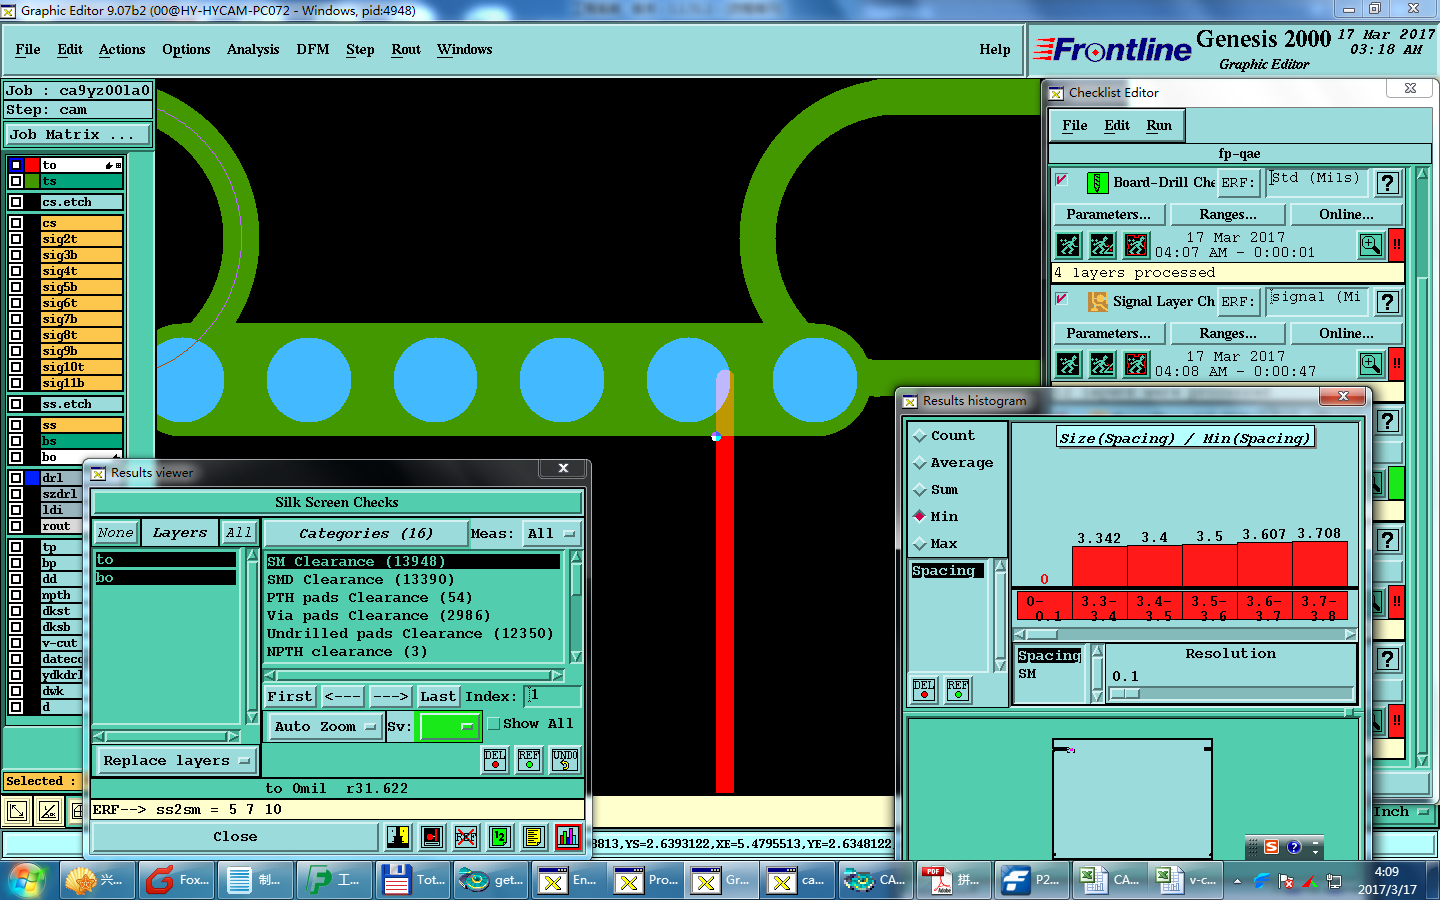Image resolution: width=1440 pixels, height=900 pixels.
Task: Click REF icon in Results histogram
Action: coord(958,690)
